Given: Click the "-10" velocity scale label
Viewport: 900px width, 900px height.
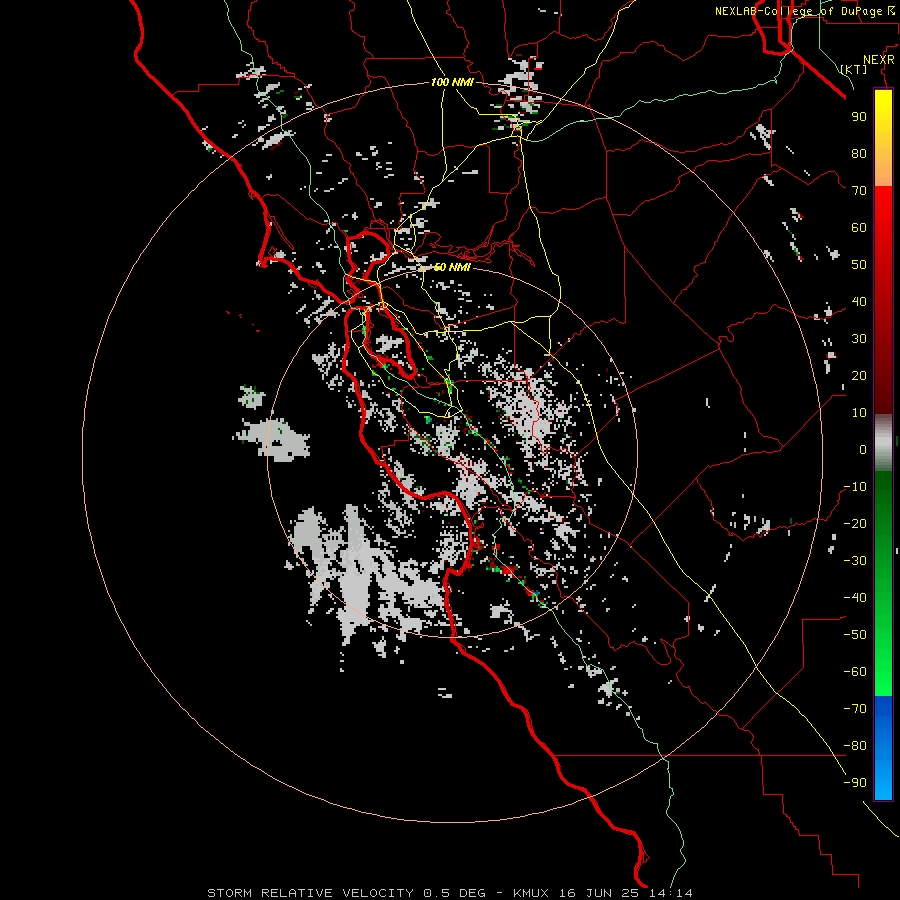Looking at the screenshot, I should [855, 487].
